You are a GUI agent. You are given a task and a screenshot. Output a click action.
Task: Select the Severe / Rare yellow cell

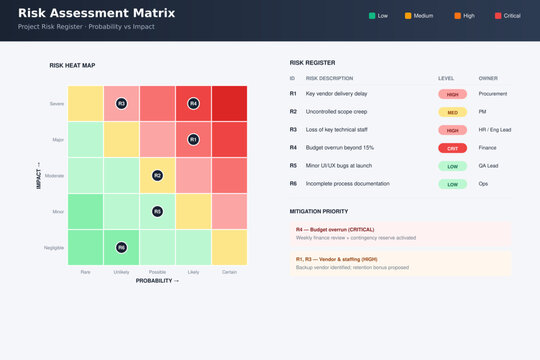85,103
